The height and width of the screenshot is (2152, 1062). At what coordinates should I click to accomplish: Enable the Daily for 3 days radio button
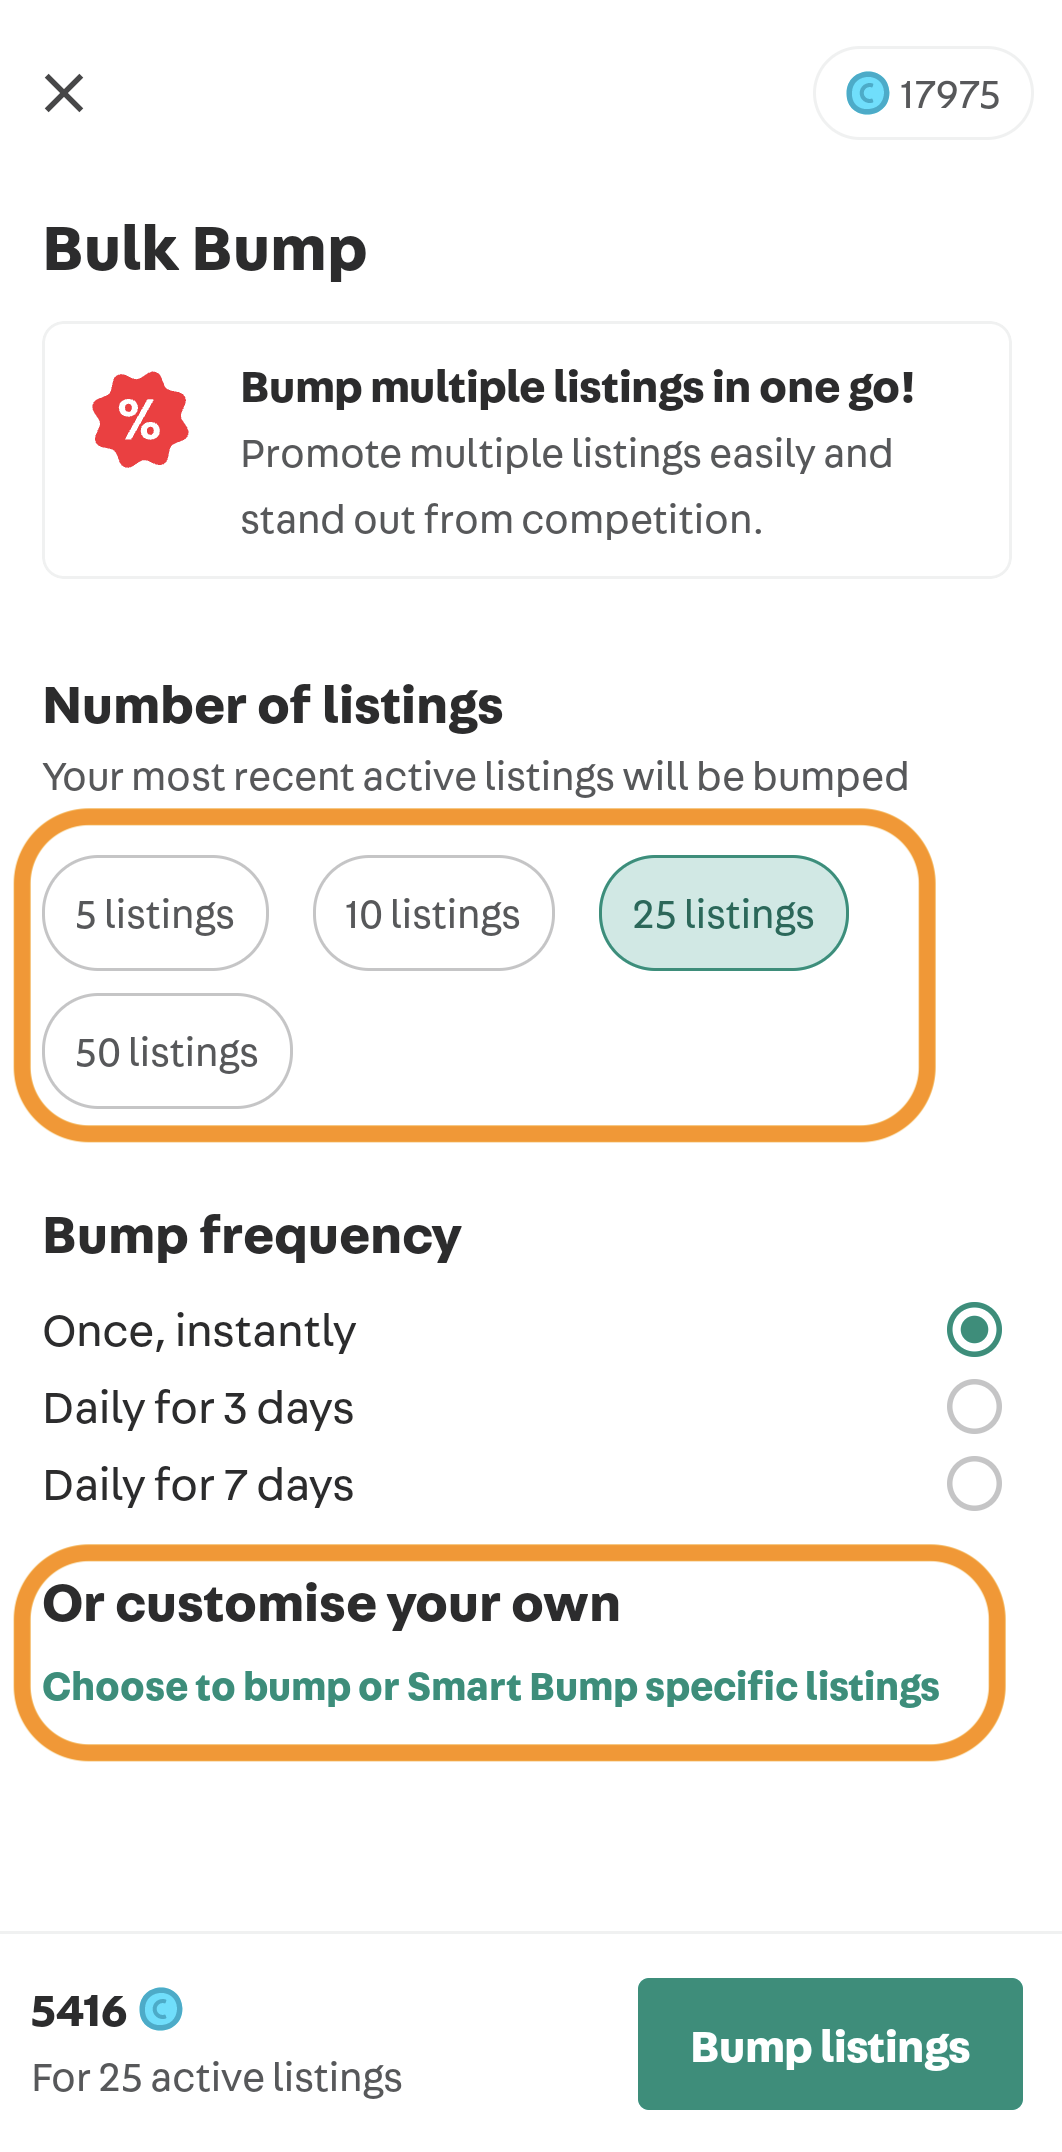974,1407
